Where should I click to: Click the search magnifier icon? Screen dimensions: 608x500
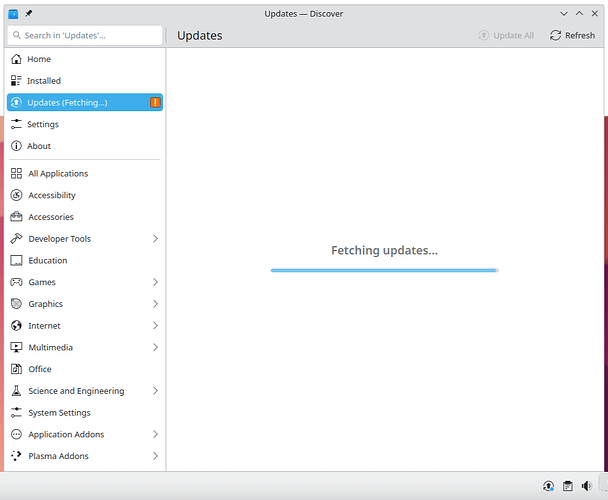(x=17, y=35)
